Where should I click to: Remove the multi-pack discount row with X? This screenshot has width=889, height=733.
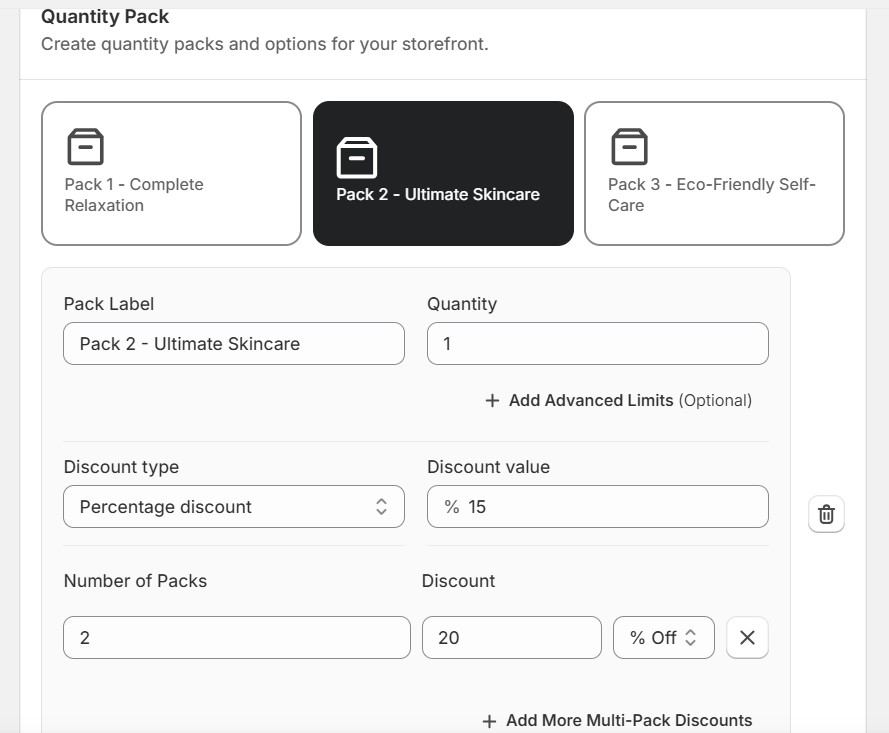click(x=747, y=638)
